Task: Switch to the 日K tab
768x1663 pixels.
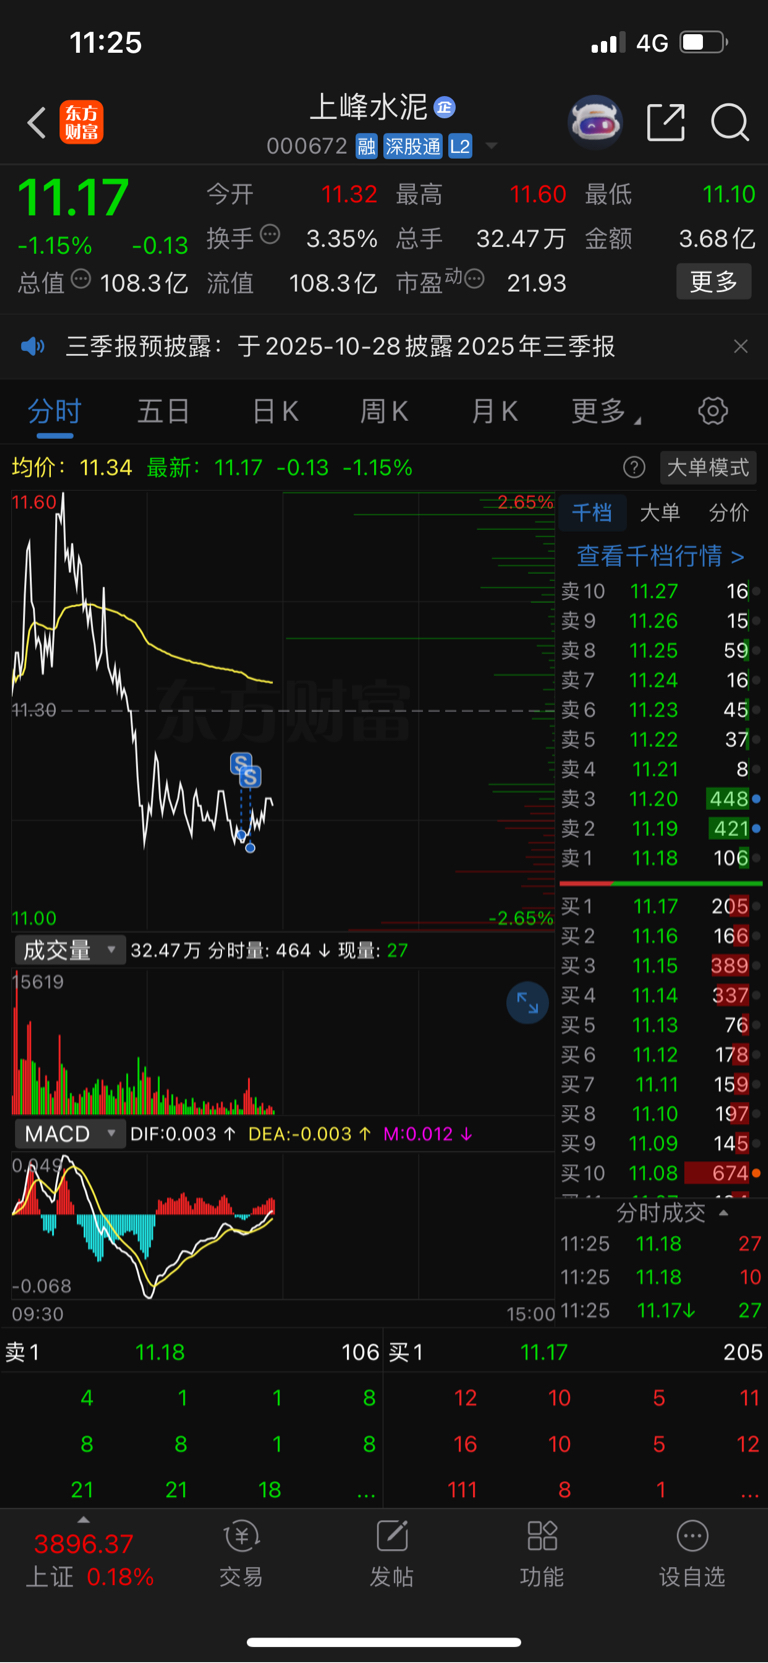Action: 275,411
